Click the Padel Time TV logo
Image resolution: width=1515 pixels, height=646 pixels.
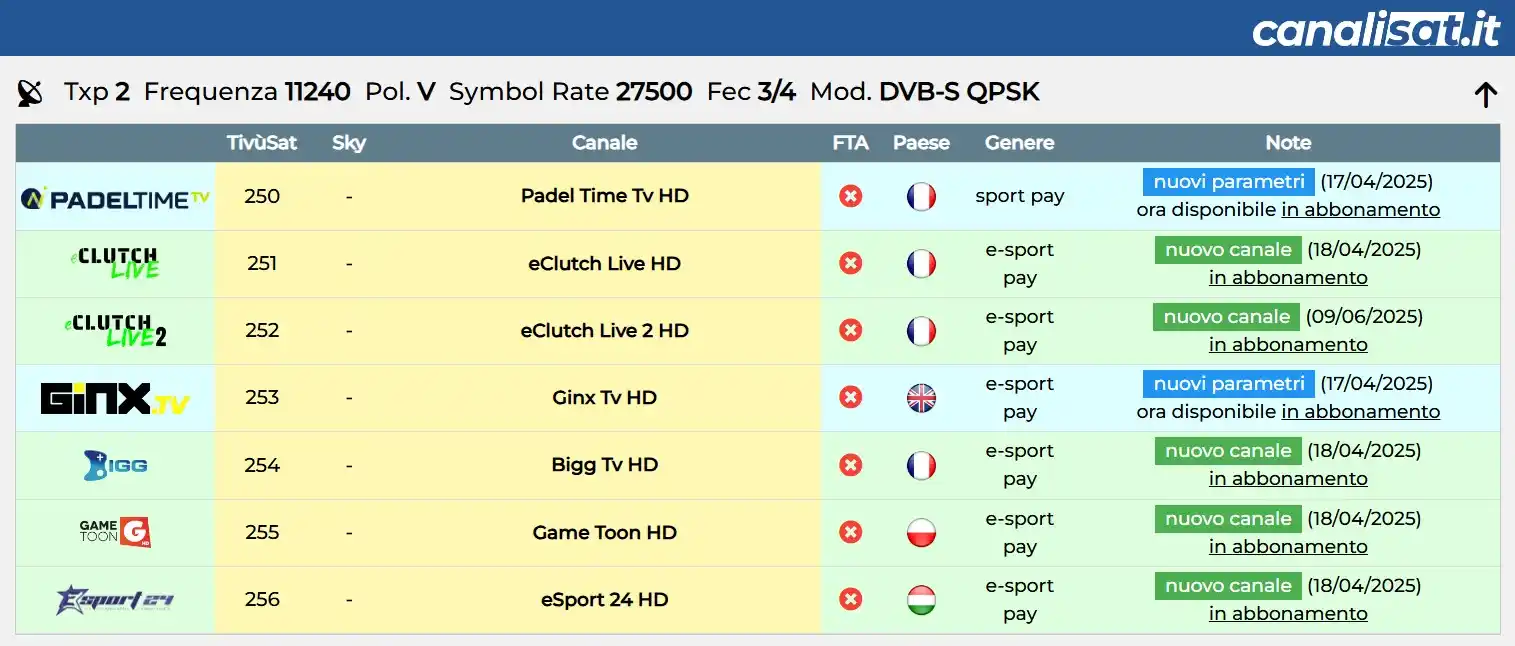(115, 197)
